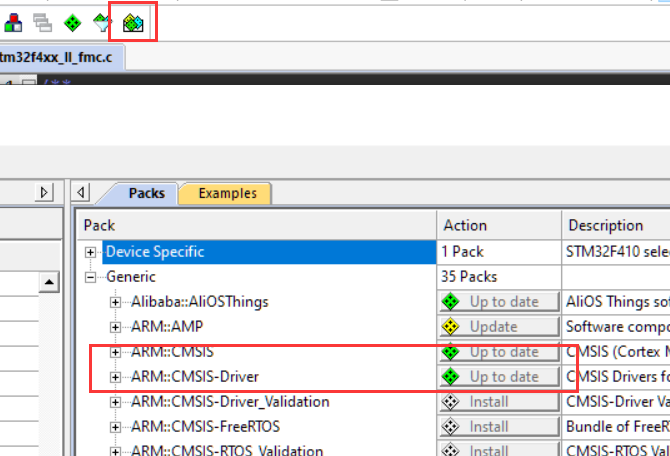Expand the Device Specific tree node
670x456 pixels.
[91, 252]
